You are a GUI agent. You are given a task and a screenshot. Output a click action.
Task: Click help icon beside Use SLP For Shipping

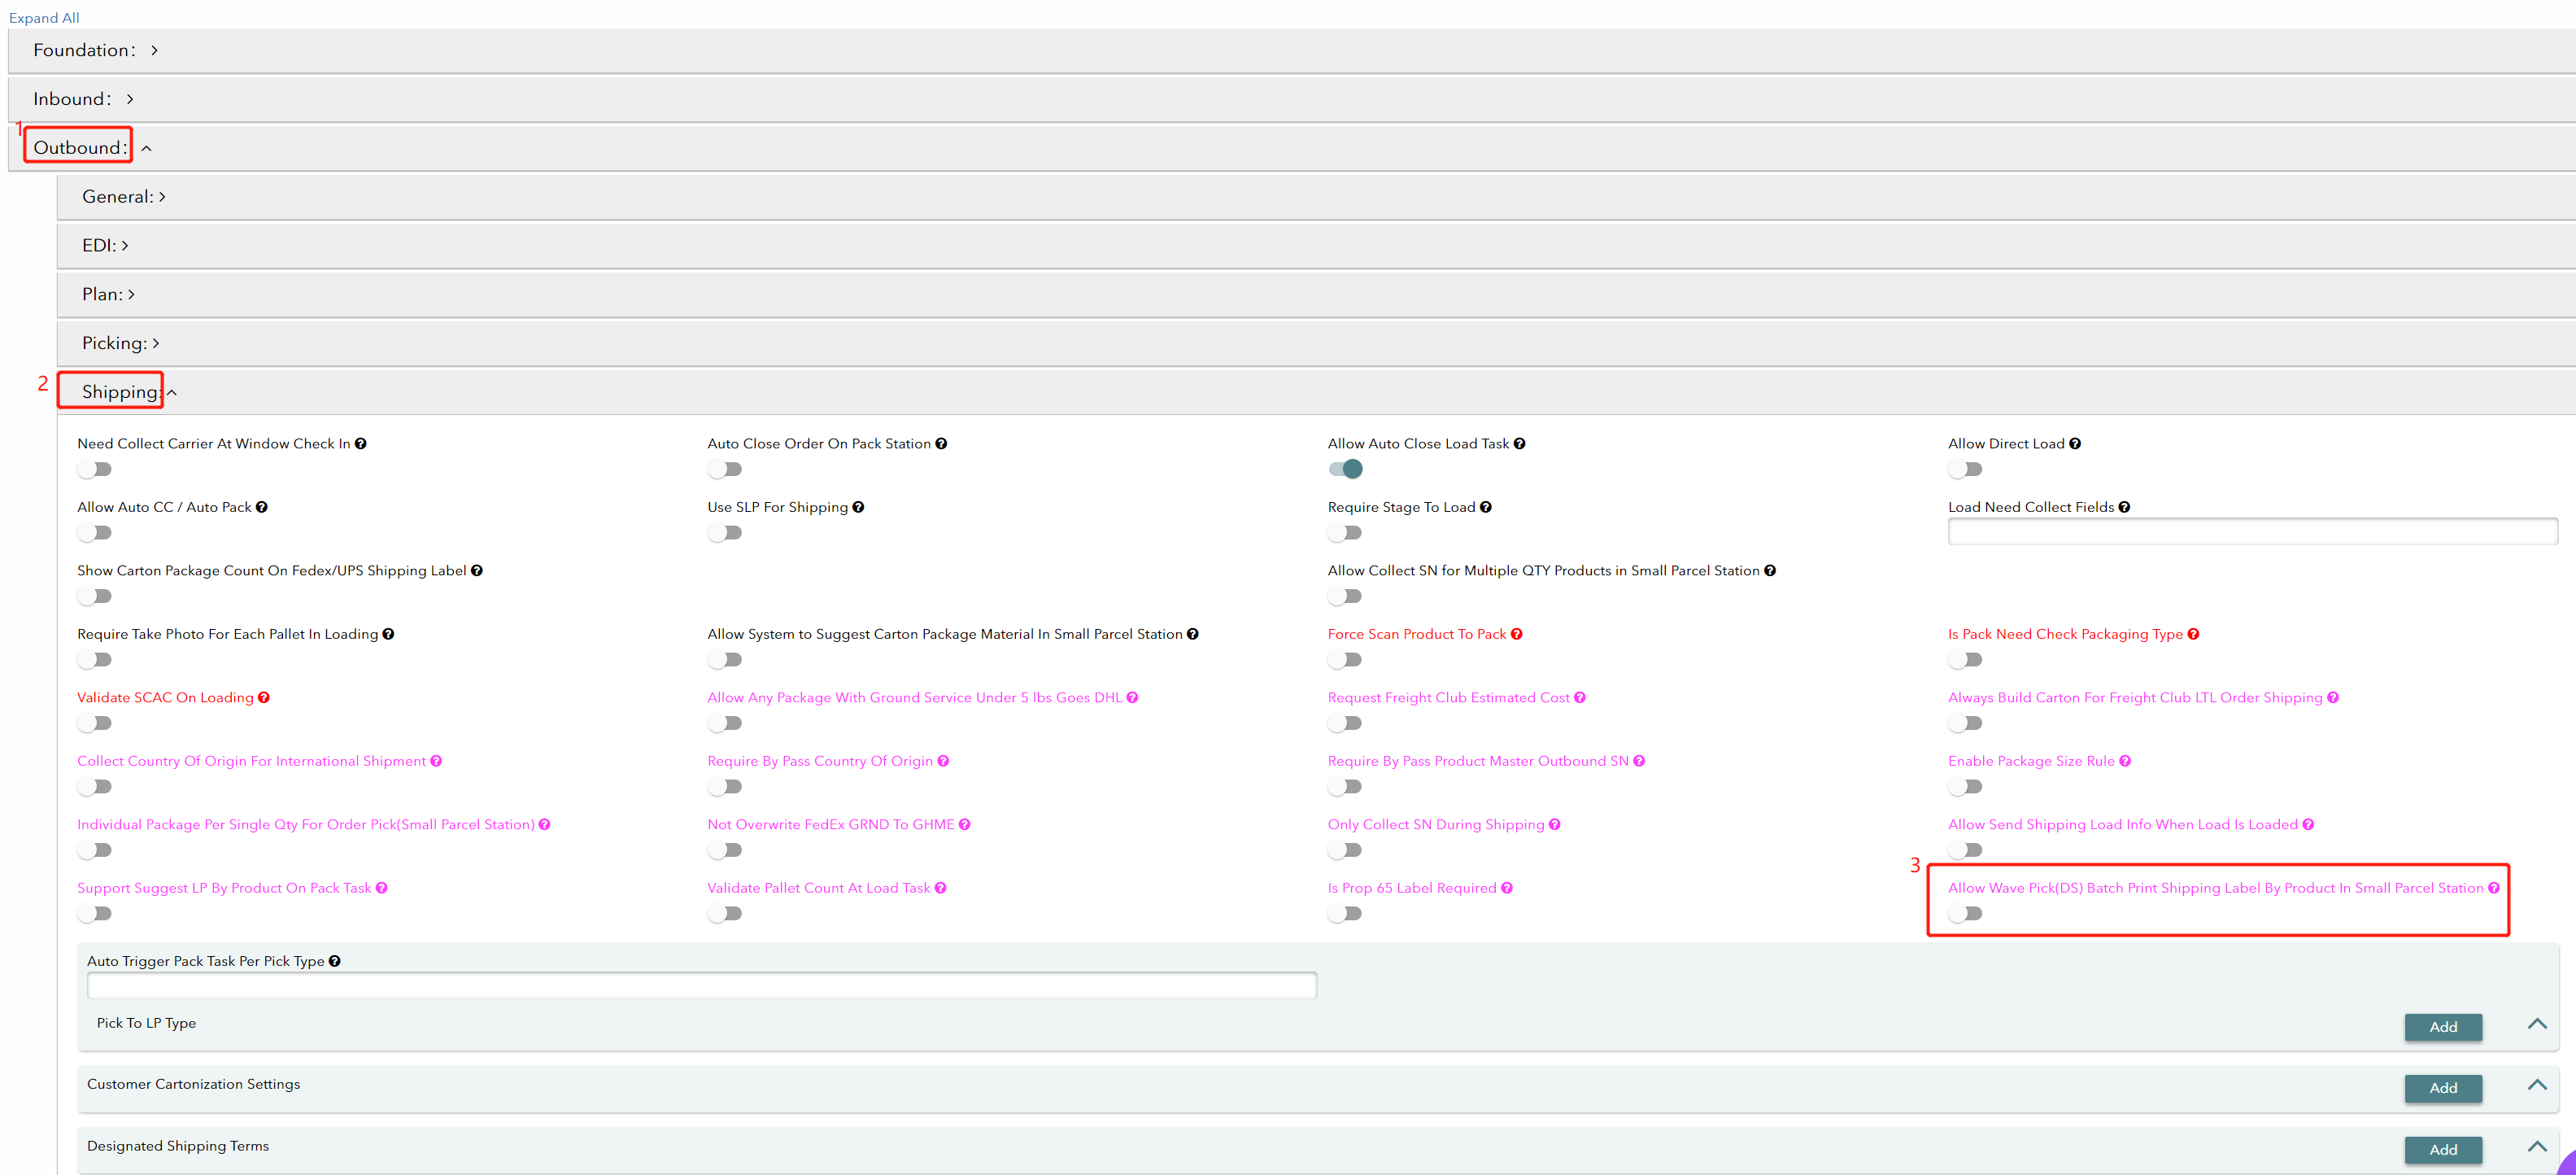tap(858, 507)
